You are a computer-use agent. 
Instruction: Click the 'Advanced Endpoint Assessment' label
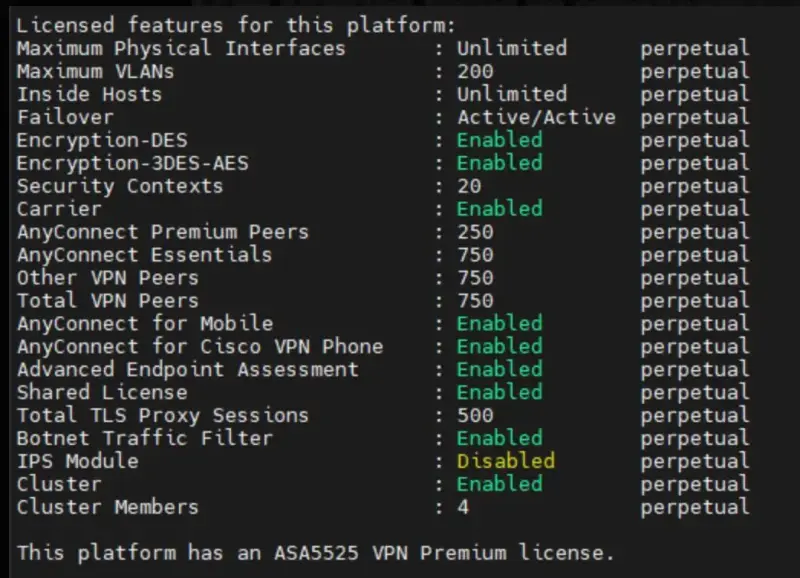point(187,369)
